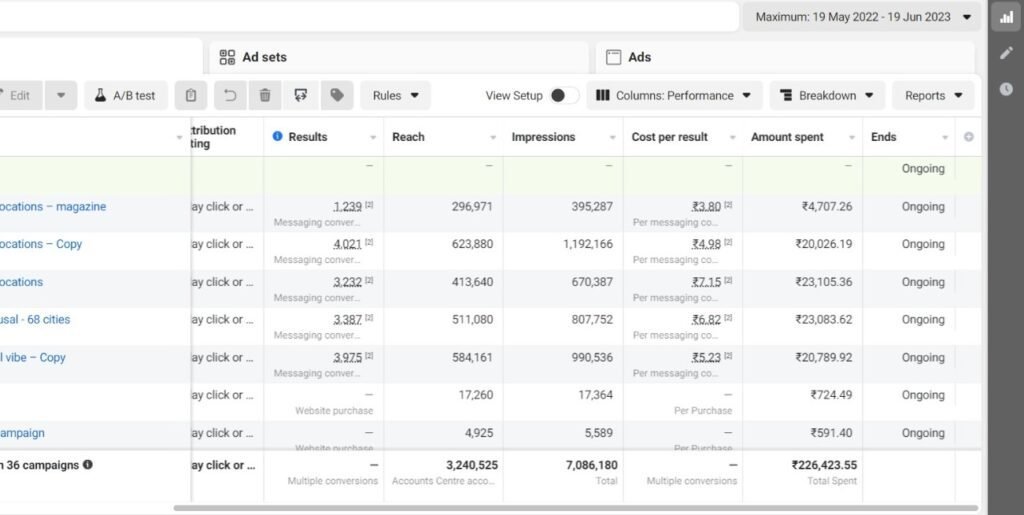Click the tag label icon
The height and width of the screenshot is (515, 1024).
(337, 96)
